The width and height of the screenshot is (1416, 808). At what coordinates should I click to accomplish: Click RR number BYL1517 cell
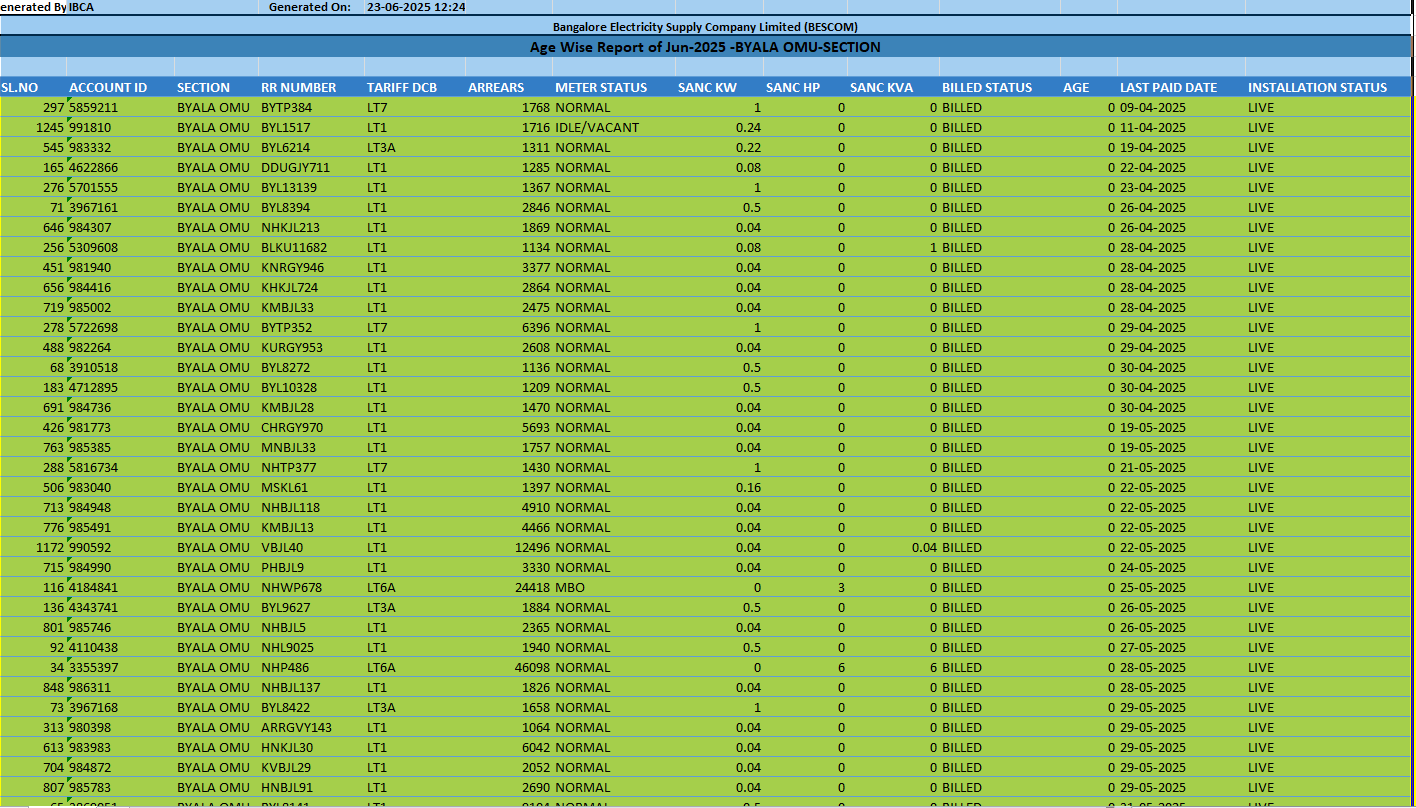click(311, 127)
